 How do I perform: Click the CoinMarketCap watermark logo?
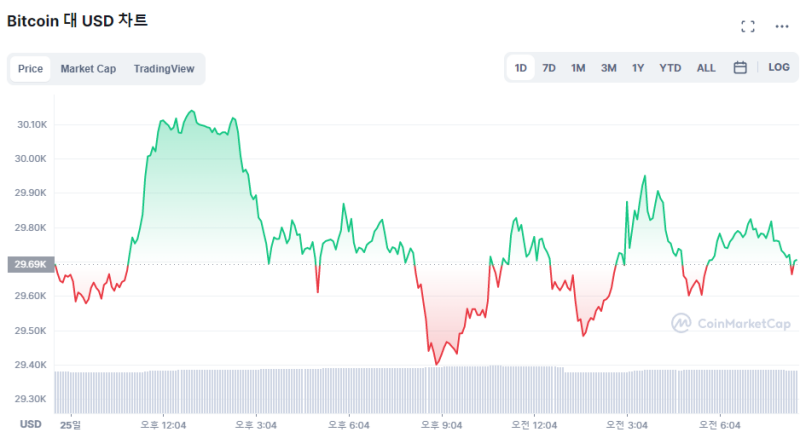point(730,323)
